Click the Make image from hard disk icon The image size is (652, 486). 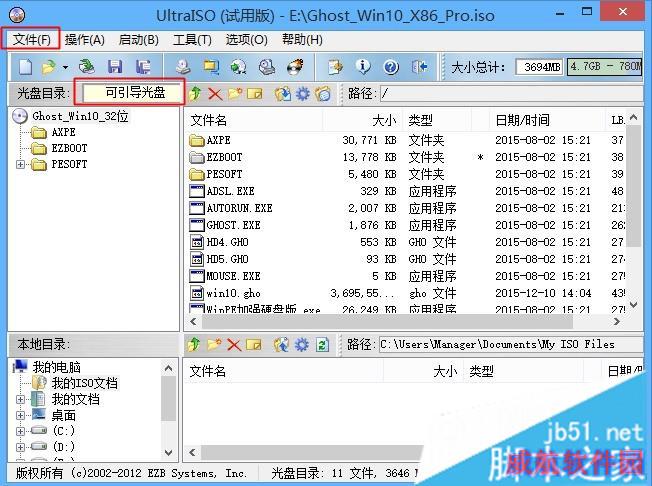pyautogui.click(x=211, y=67)
